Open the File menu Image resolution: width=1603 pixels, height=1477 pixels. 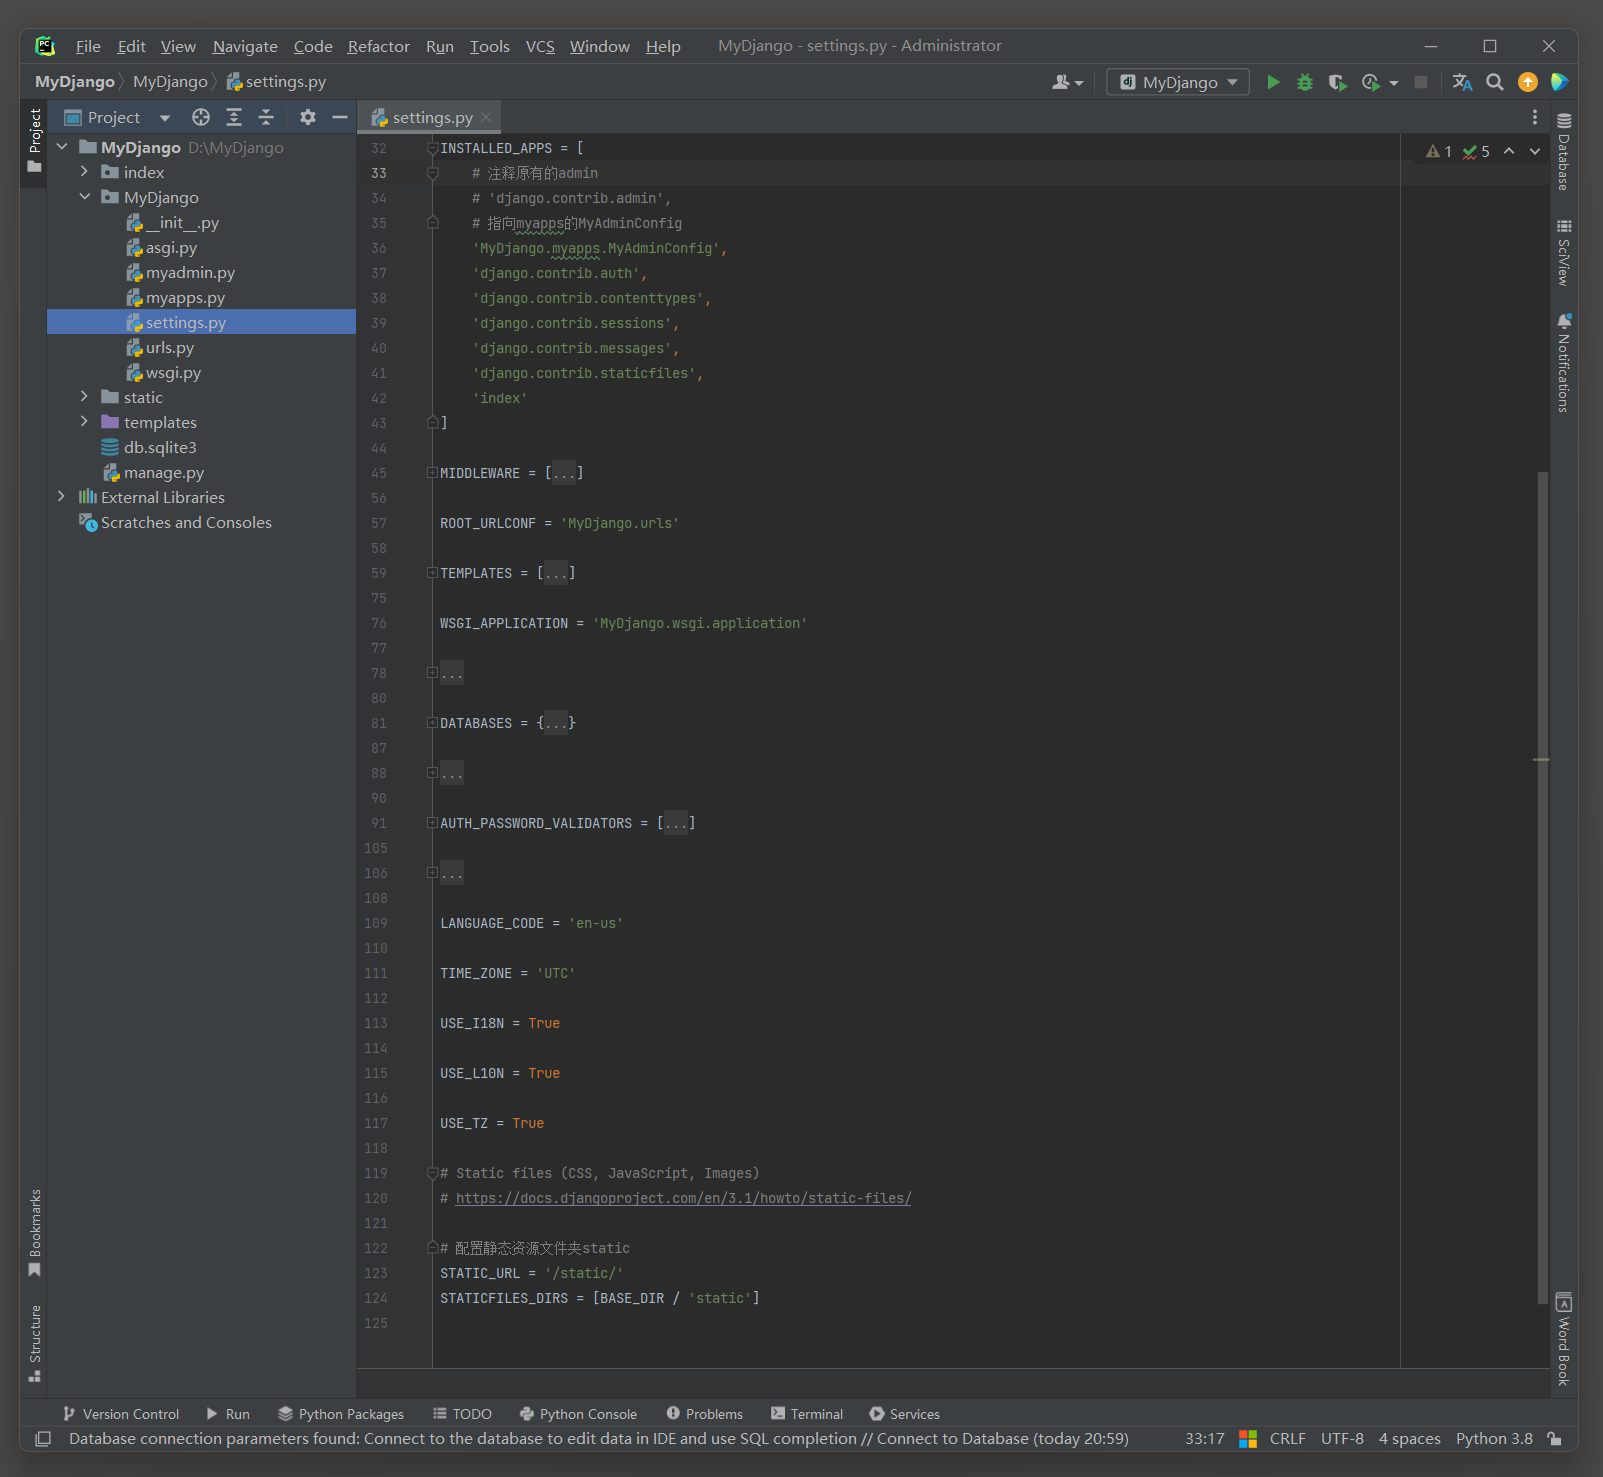(x=88, y=46)
